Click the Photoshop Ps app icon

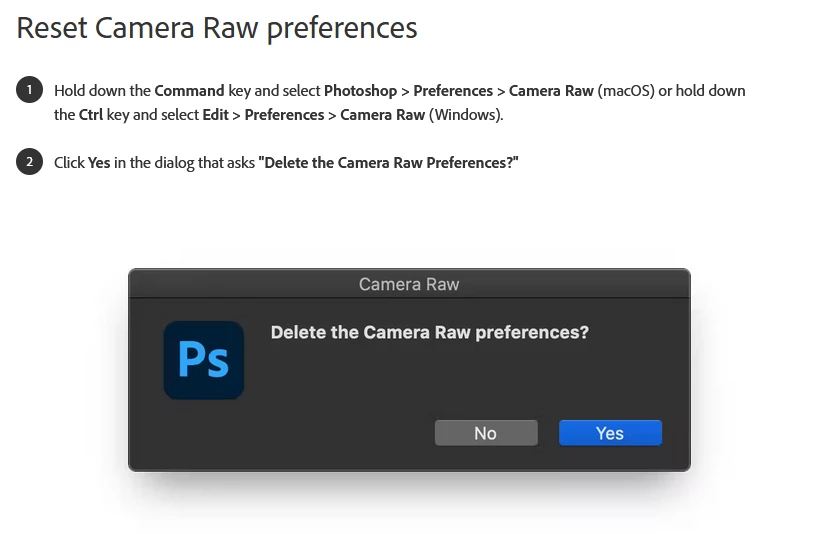(204, 360)
